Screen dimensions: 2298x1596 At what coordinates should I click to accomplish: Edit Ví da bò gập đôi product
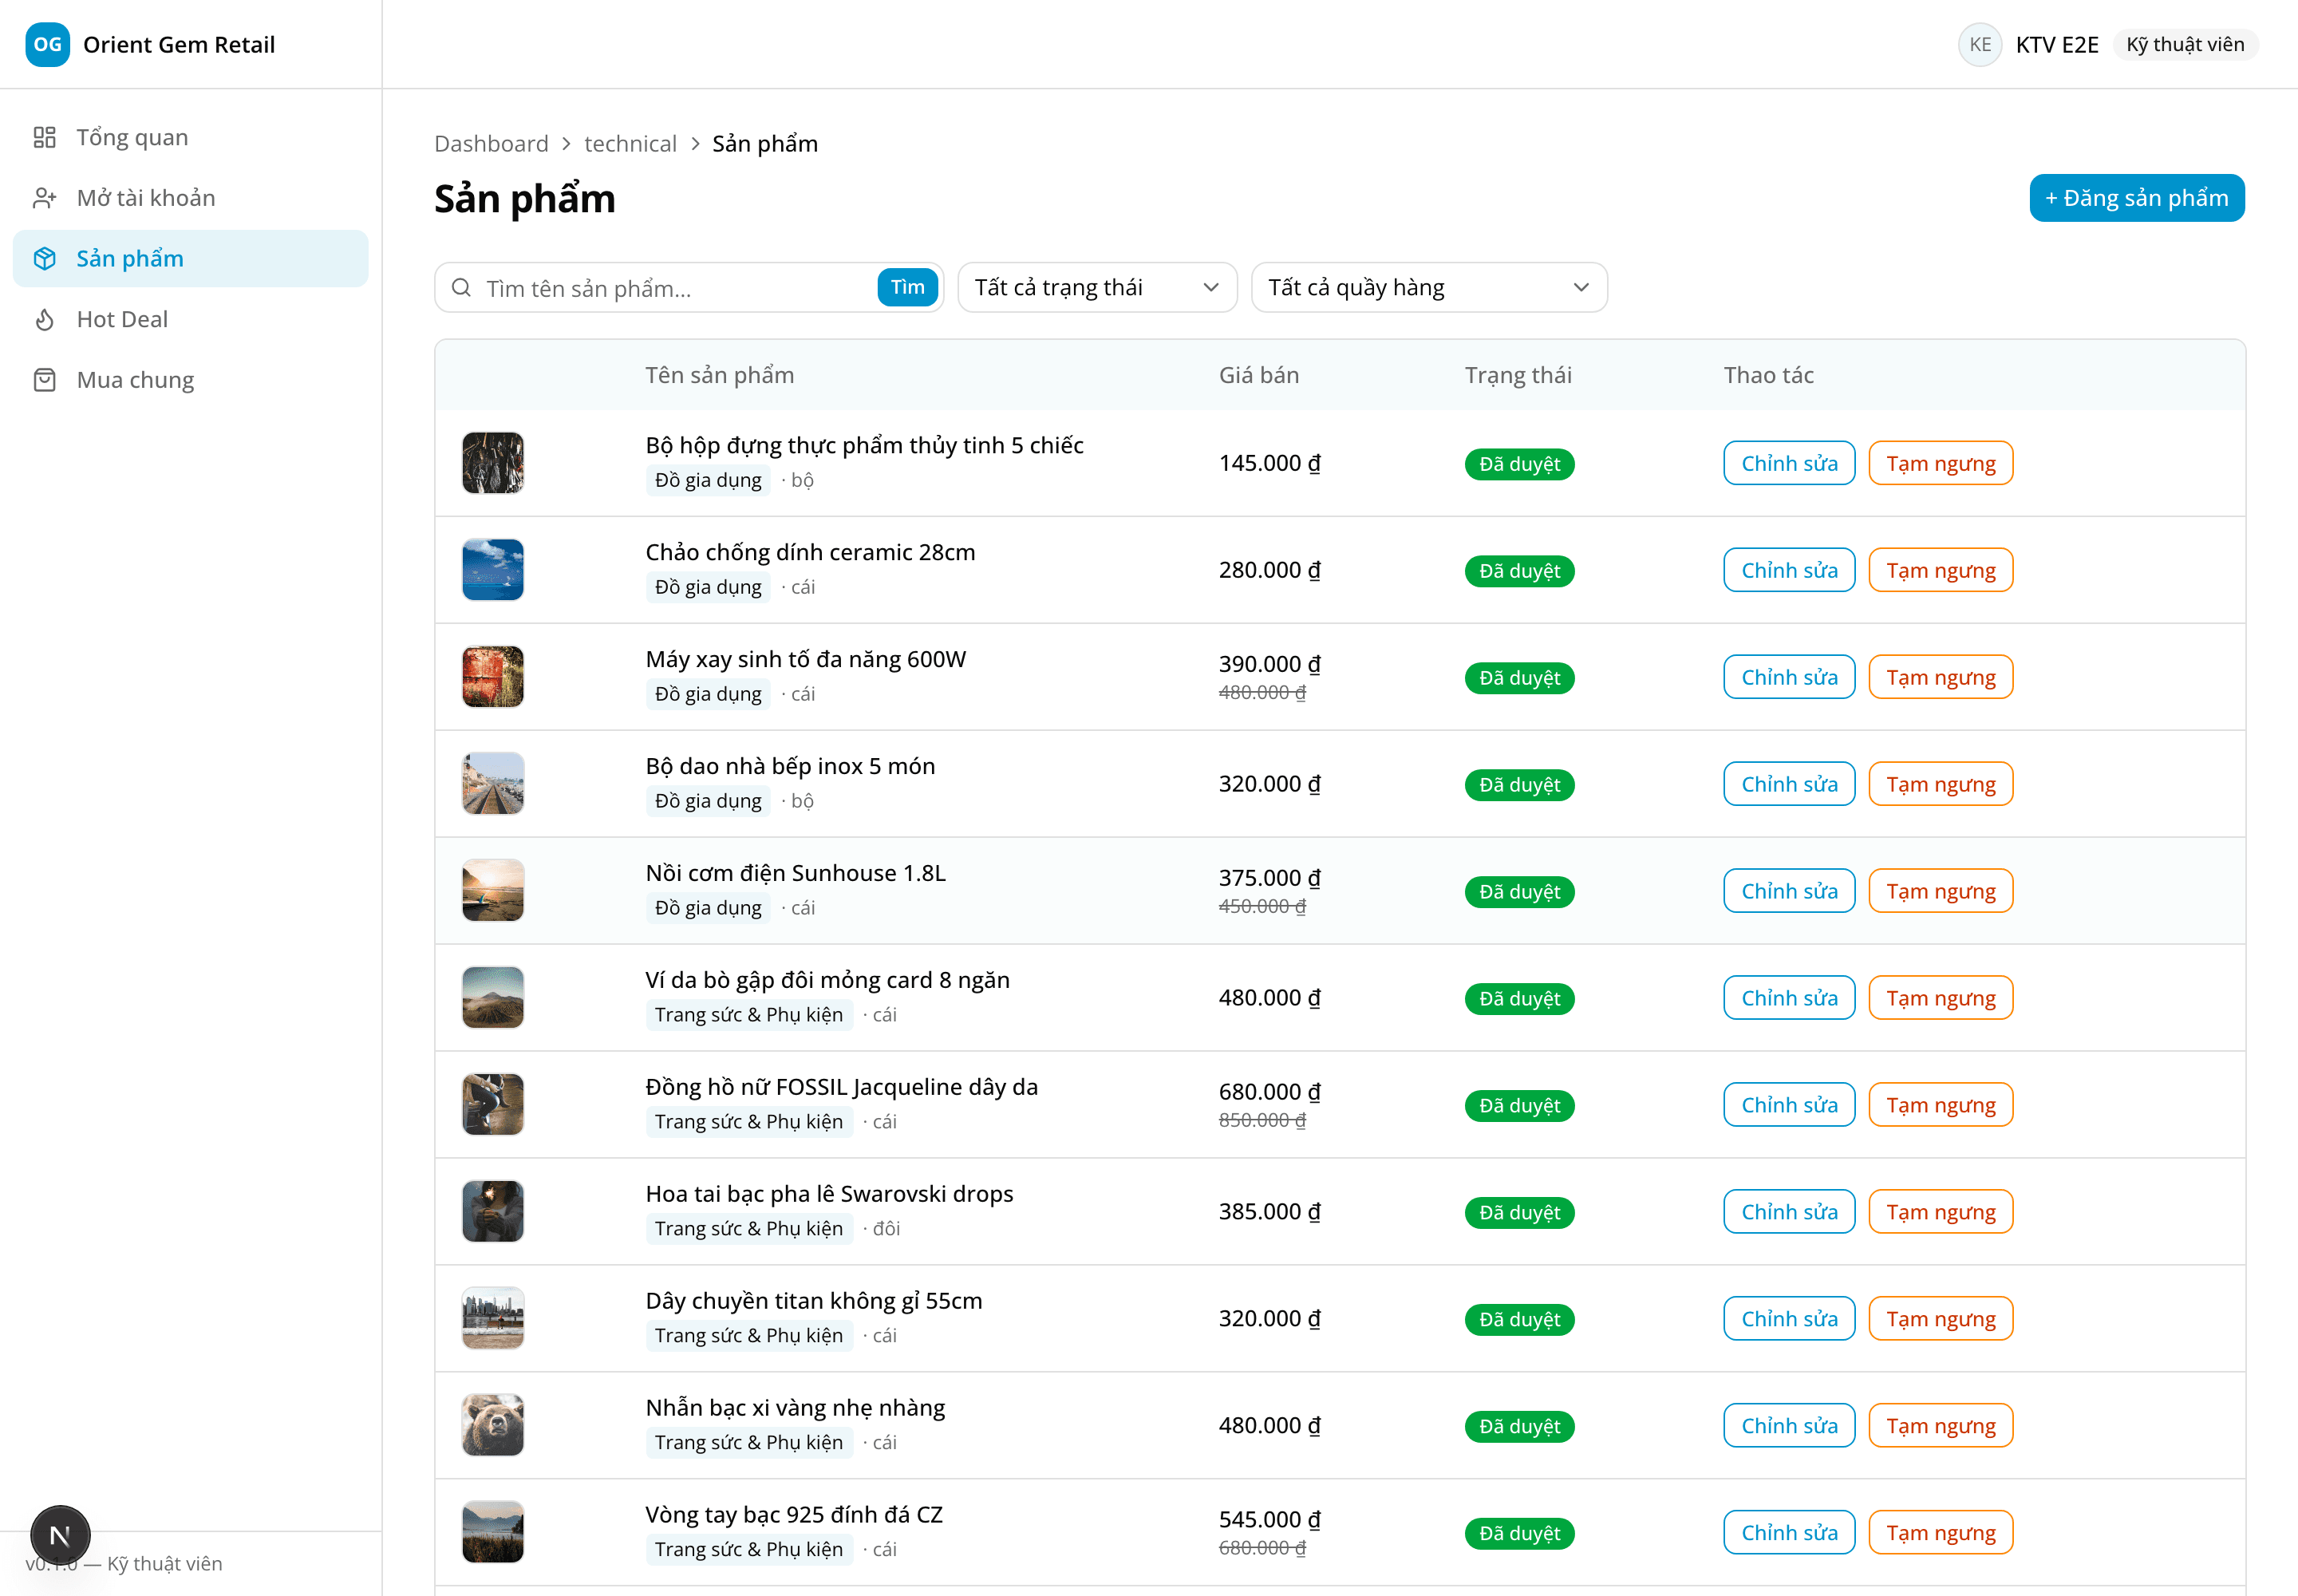click(1789, 998)
